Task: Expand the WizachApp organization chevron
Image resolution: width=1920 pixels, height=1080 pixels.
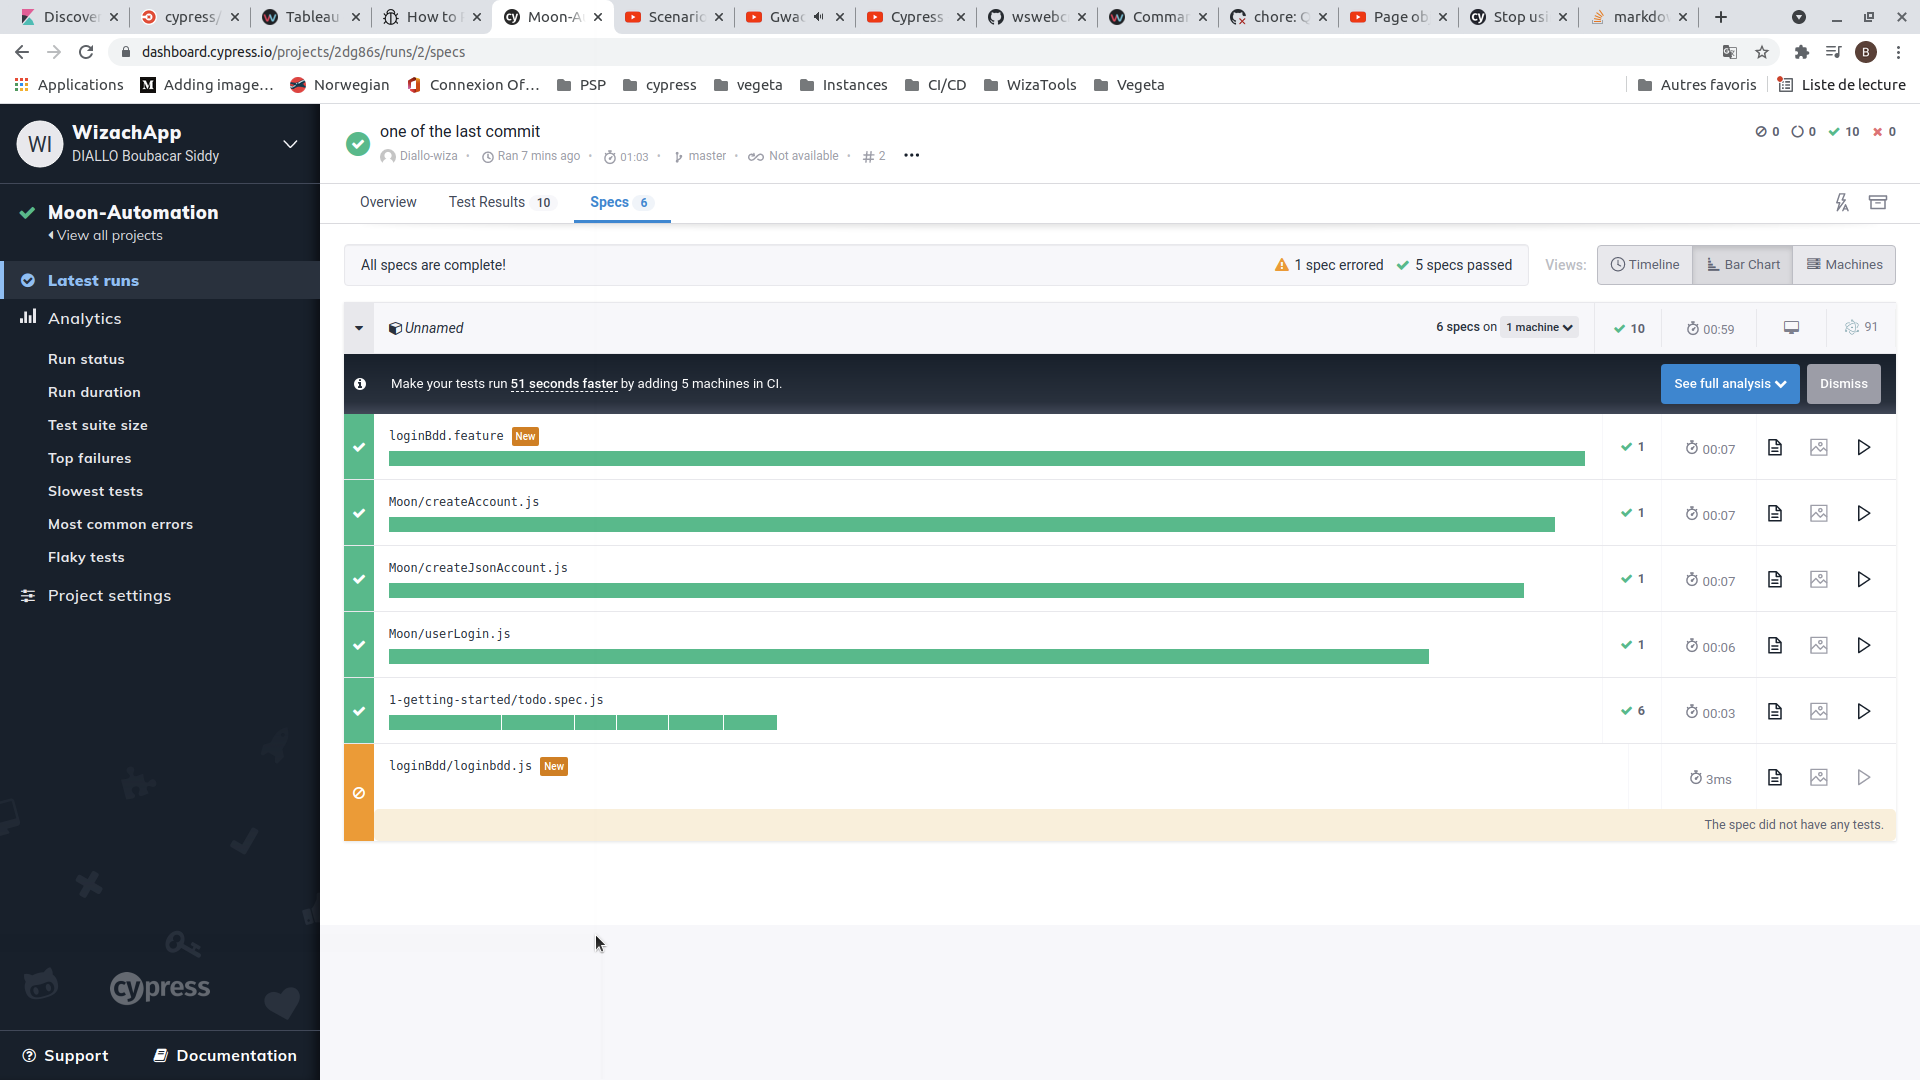Action: tap(289, 143)
